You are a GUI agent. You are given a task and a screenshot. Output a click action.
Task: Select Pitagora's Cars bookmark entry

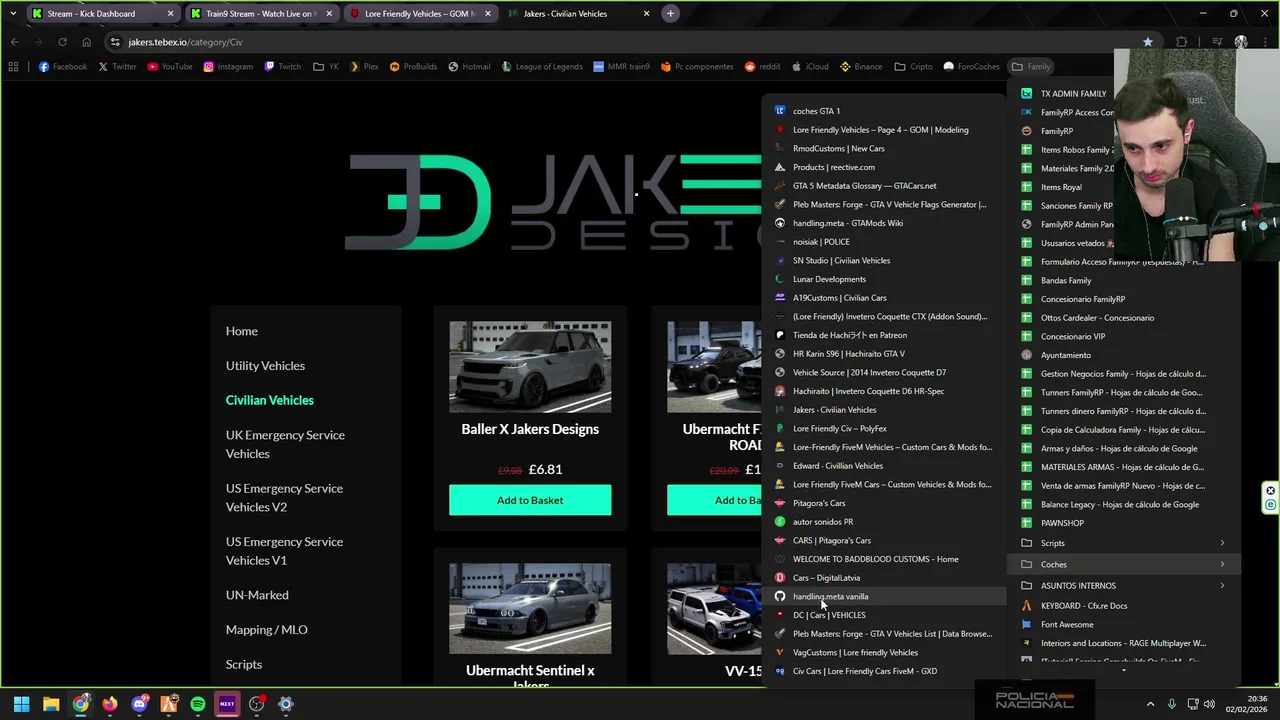point(883,503)
